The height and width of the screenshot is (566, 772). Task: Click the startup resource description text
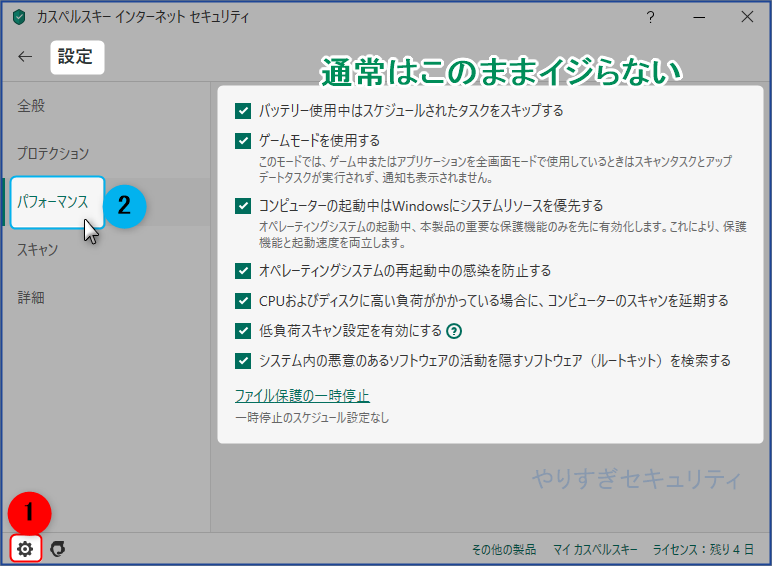click(x=503, y=234)
